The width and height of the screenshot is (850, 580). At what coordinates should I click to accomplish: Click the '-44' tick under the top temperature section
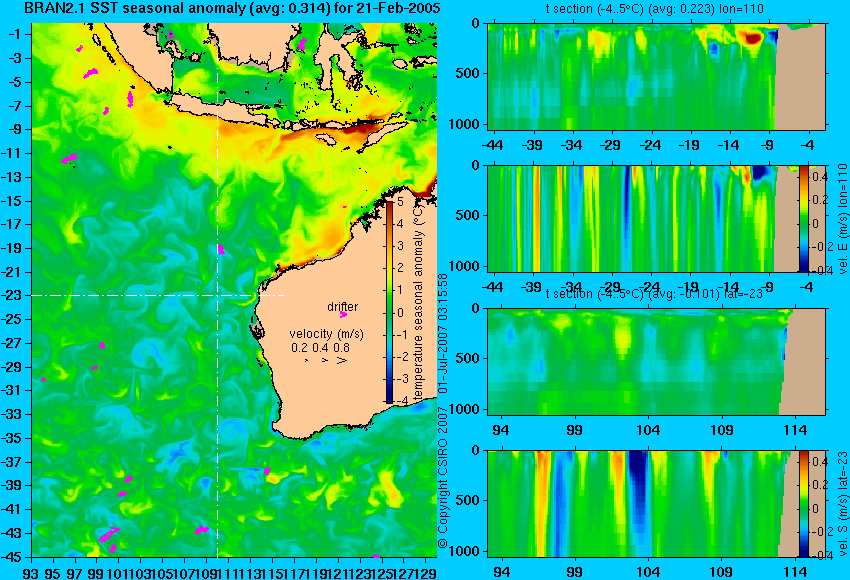(492, 145)
